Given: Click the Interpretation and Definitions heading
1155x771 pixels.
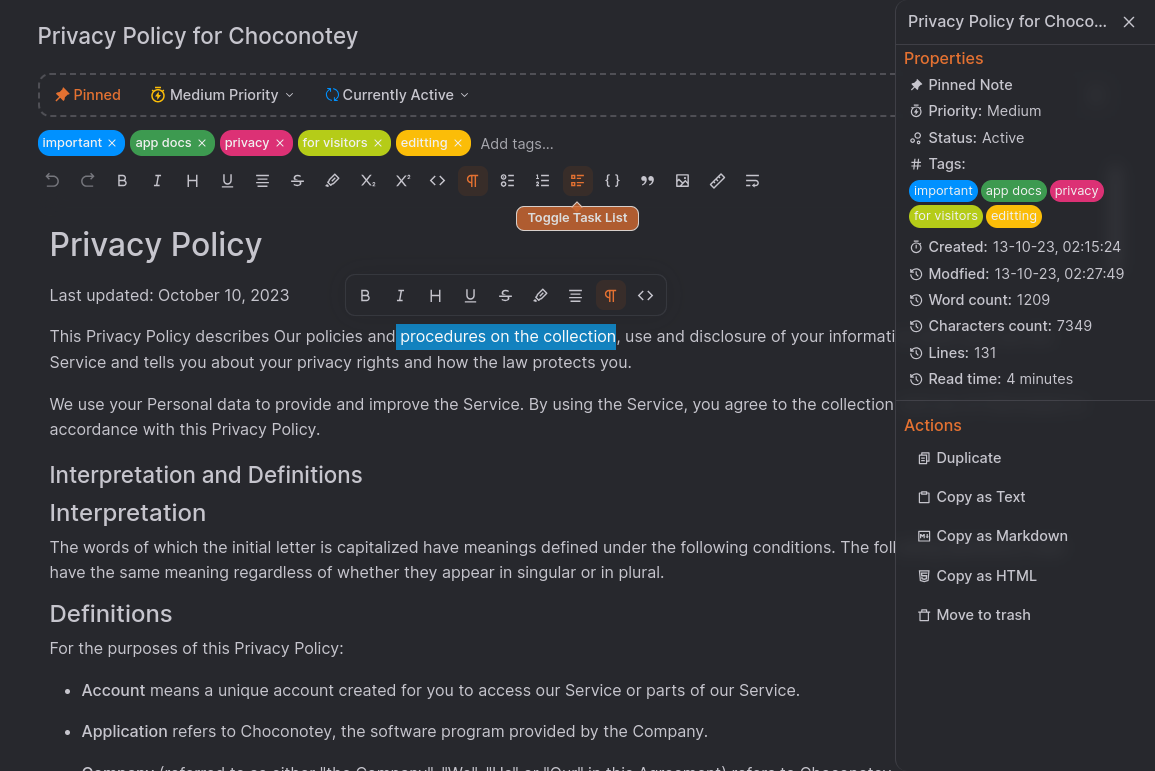Looking at the screenshot, I should [x=206, y=475].
